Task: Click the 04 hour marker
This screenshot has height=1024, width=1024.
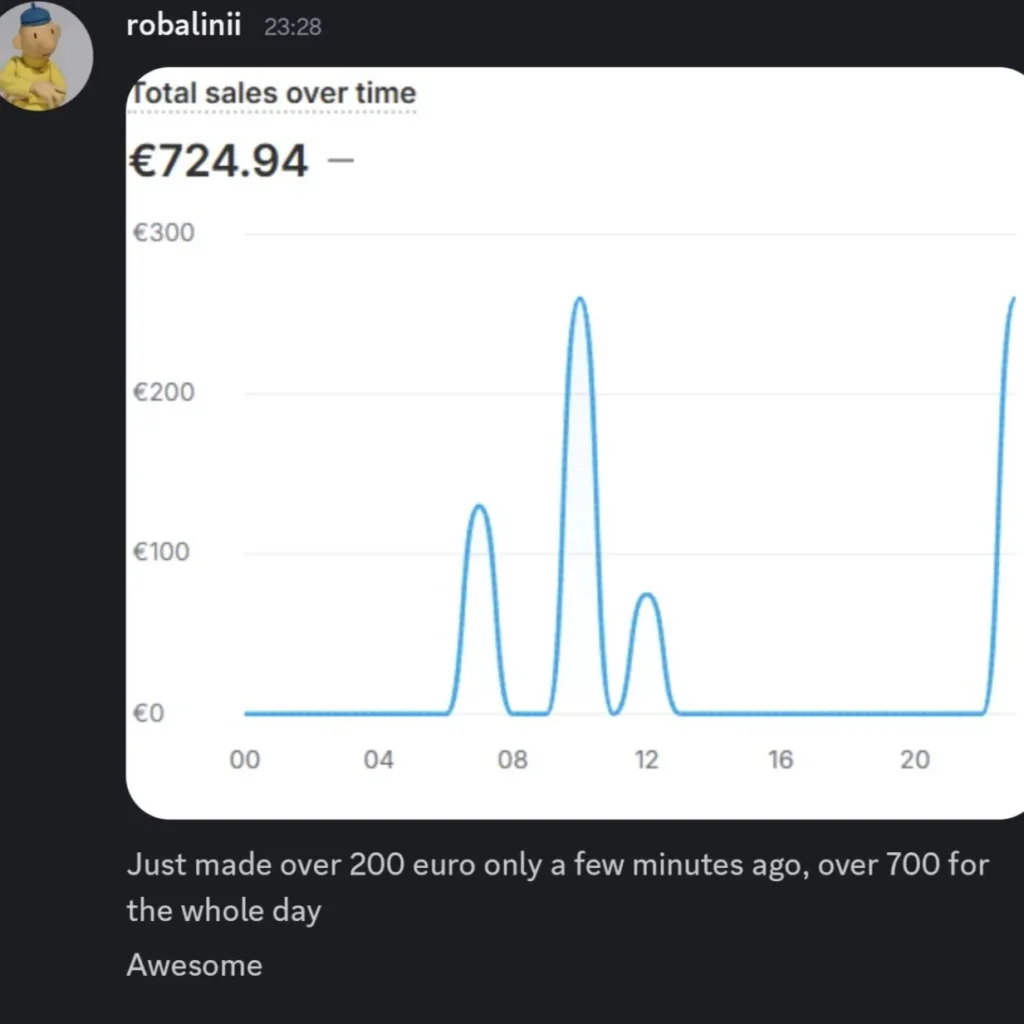Action: 378,760
